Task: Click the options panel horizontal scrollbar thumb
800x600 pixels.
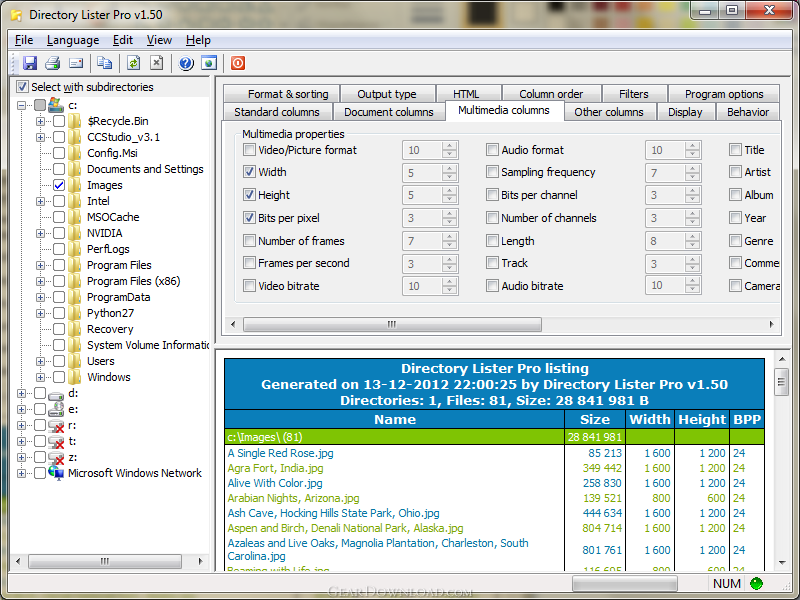Action: [x=392, y=324]
